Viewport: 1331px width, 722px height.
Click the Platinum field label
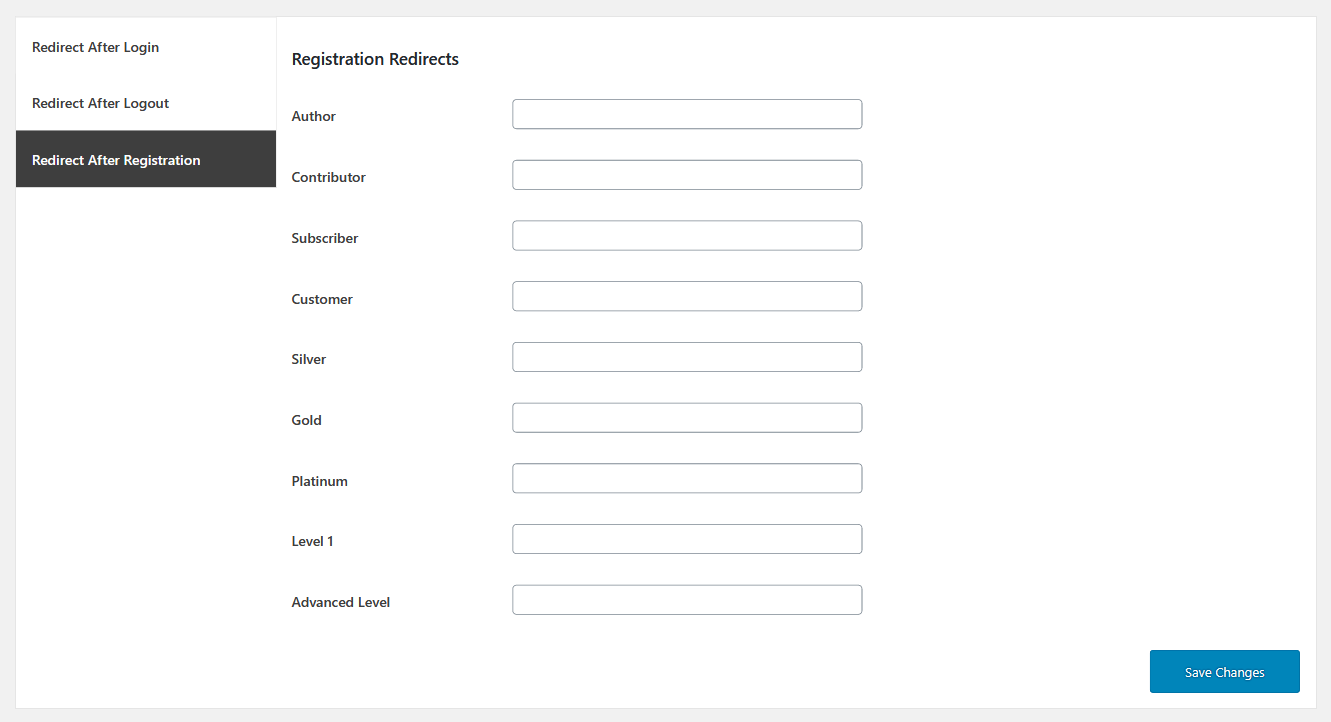pos(319,481)
